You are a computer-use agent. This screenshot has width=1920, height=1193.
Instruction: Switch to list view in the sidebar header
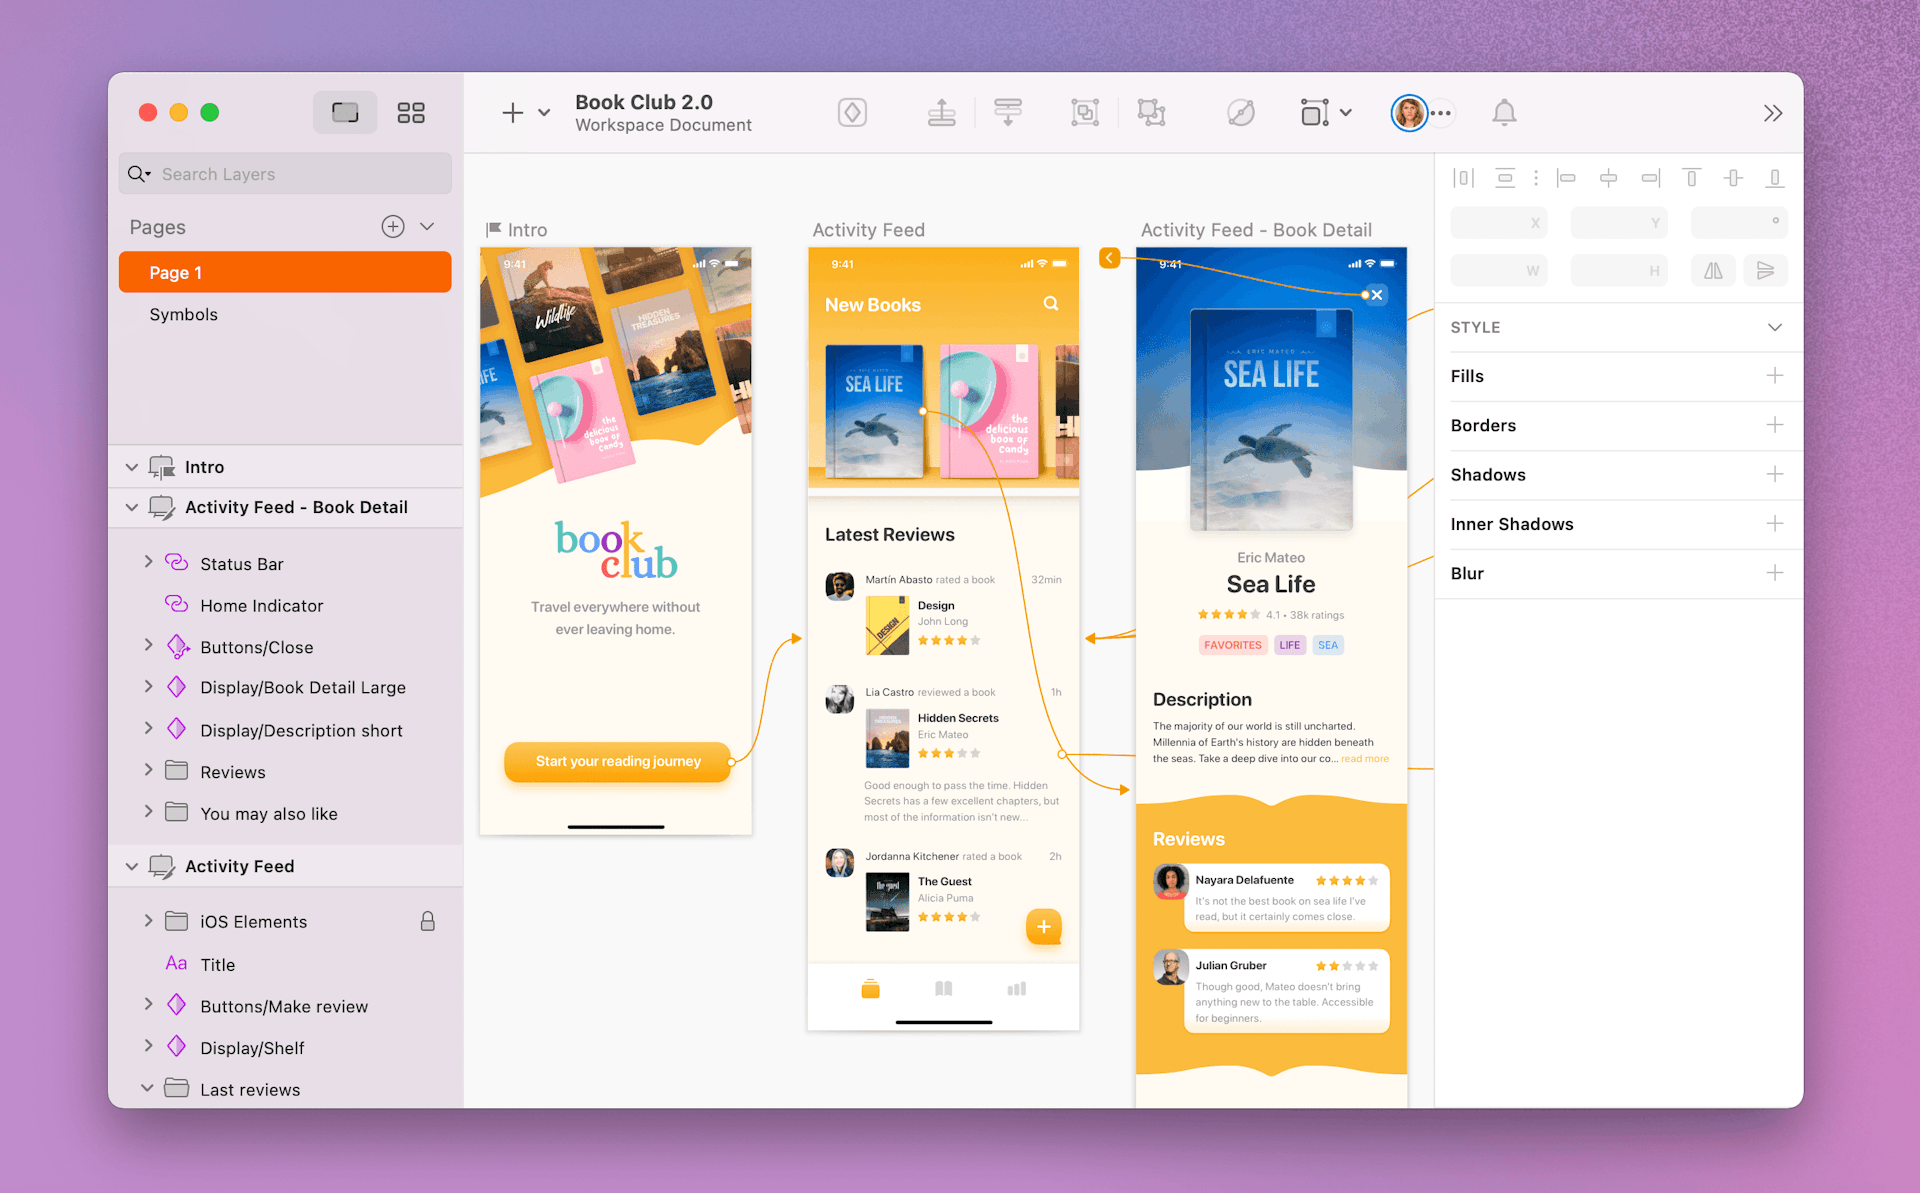coord(345,112)
